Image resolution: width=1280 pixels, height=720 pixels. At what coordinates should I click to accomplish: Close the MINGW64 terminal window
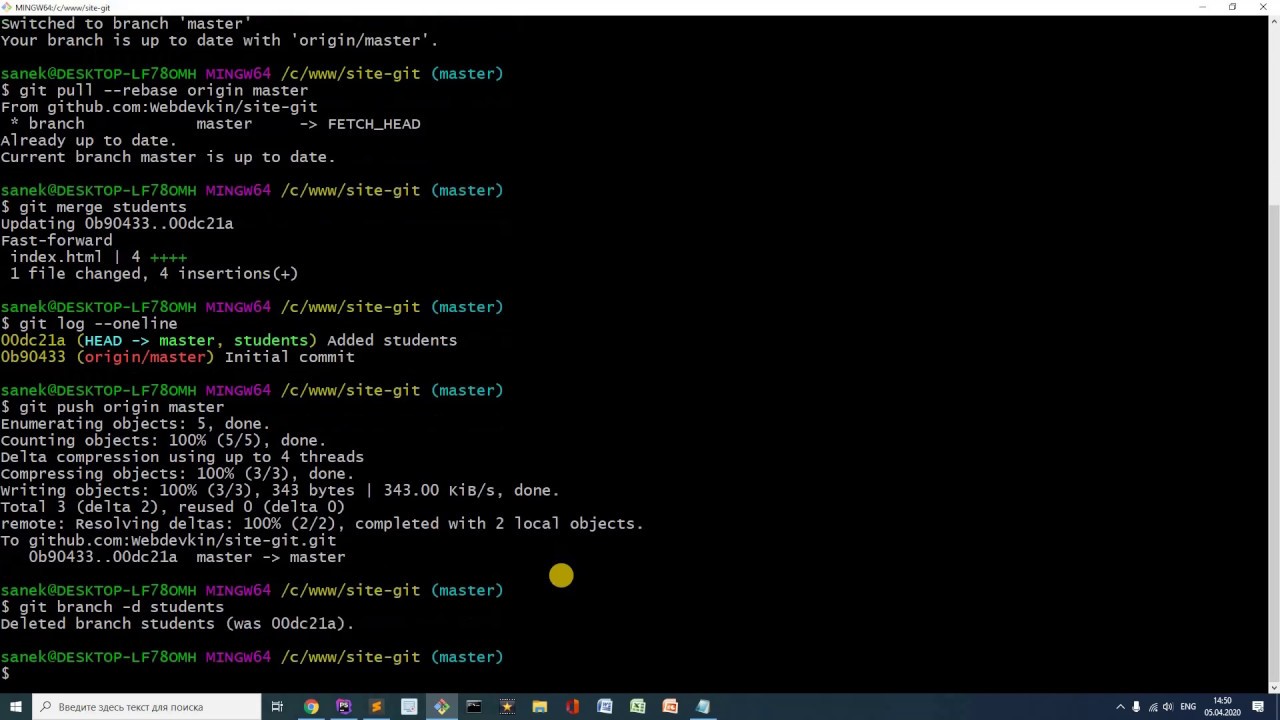coord(1263,7)
